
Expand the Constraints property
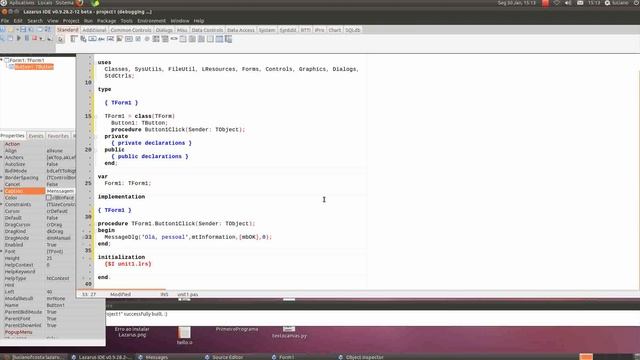click(x=2, y=204)
